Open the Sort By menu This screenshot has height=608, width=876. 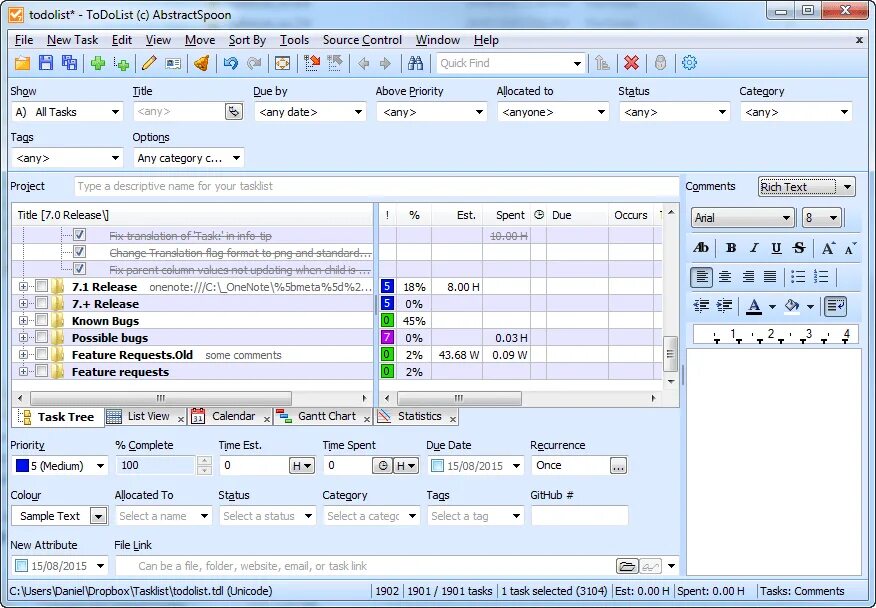coord(247,40)
